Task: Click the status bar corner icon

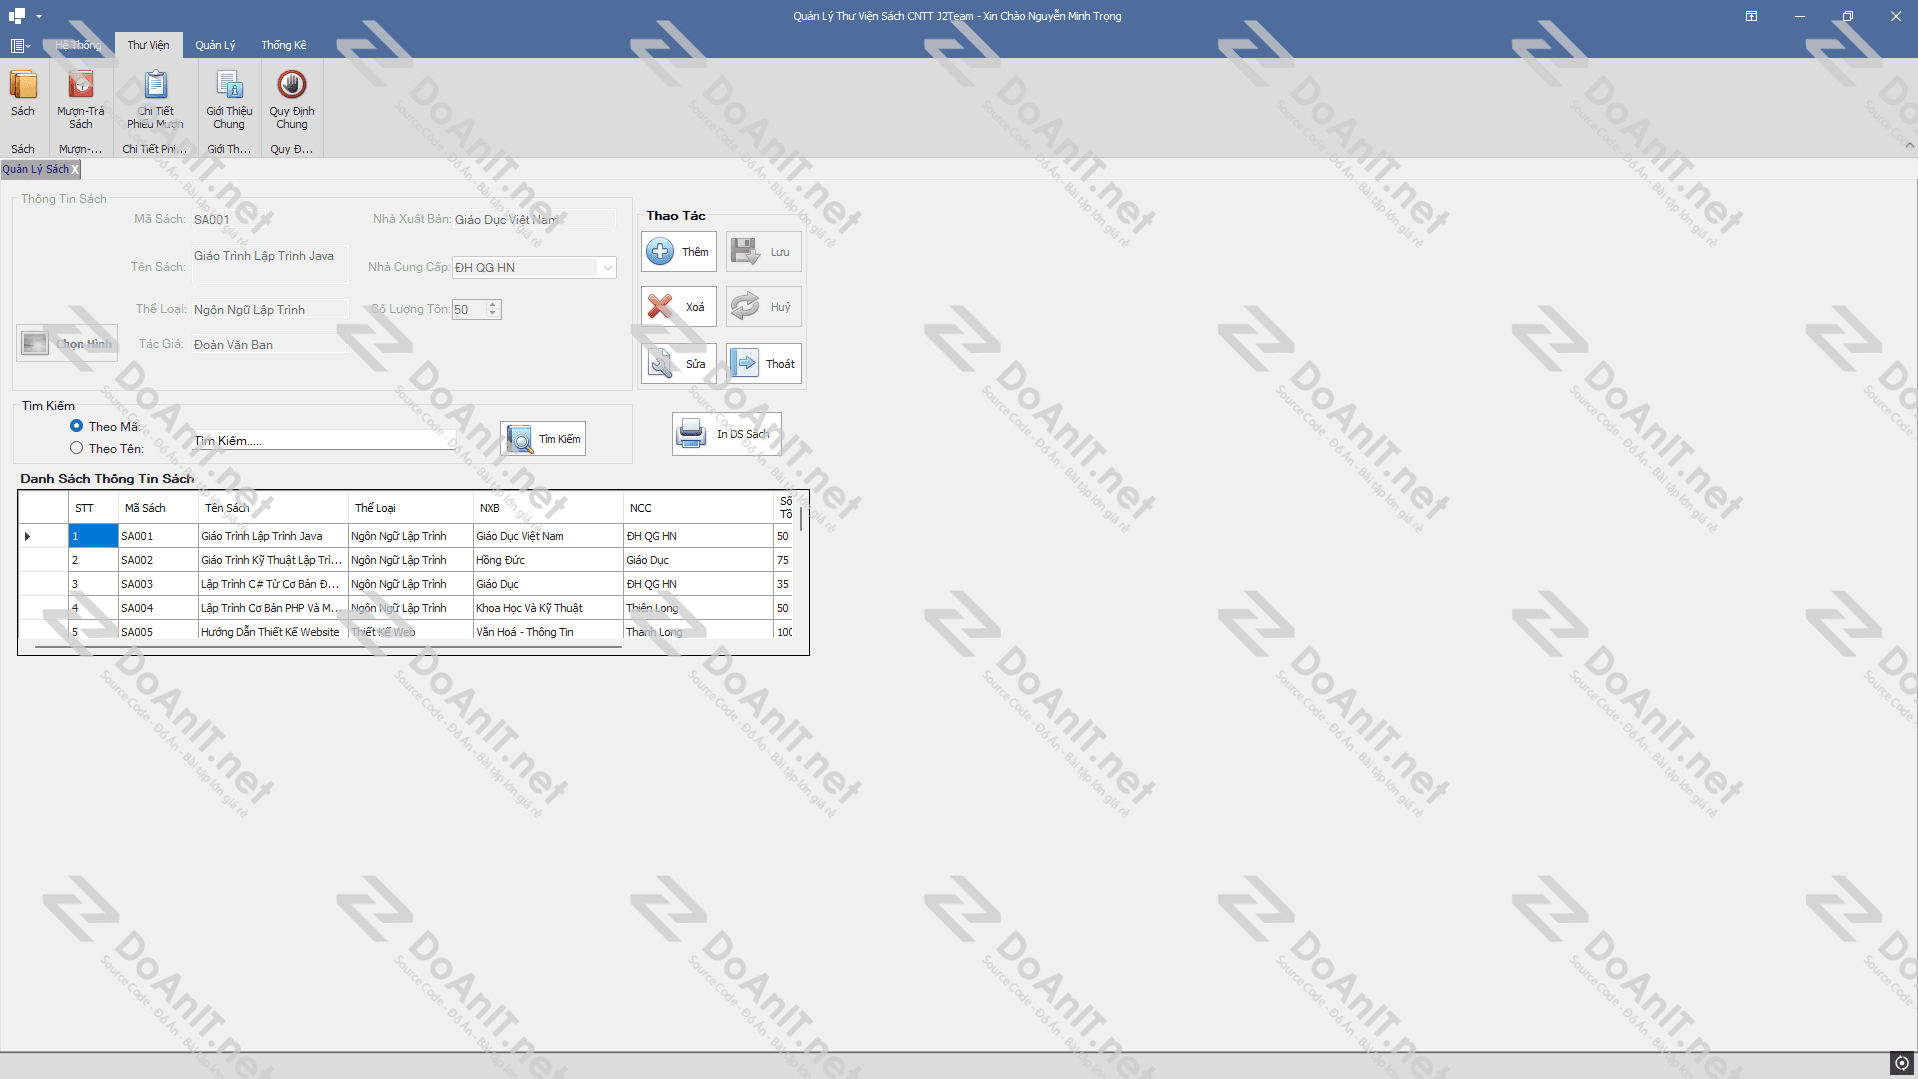Action: tap(1902, 1063)
